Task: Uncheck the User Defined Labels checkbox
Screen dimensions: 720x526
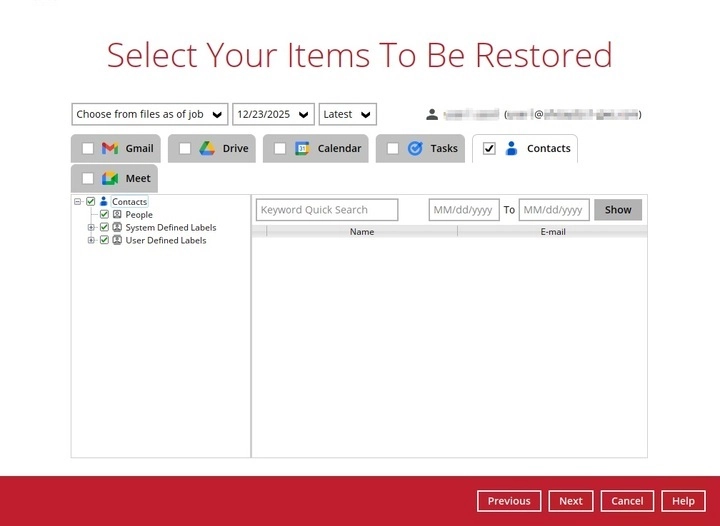Action: click(104, 241)
